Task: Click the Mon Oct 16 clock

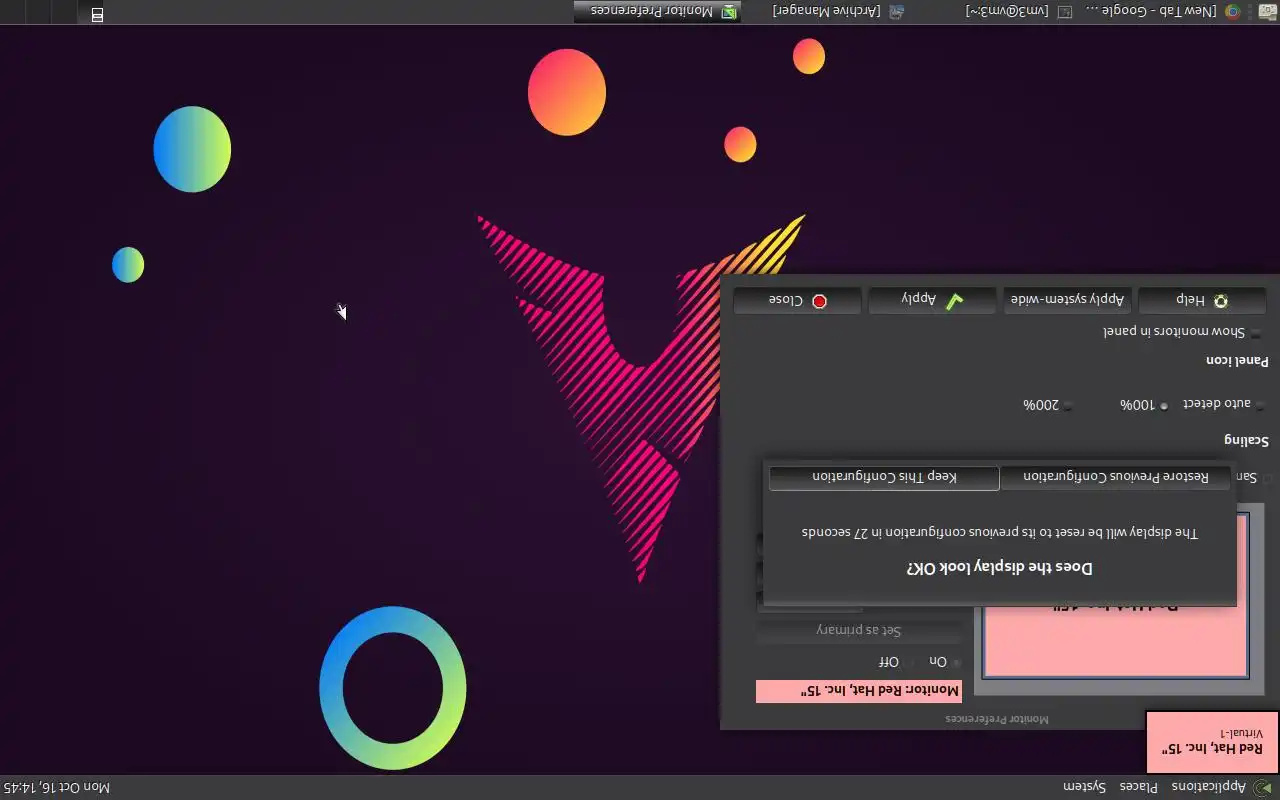Action: coord(56,787)
